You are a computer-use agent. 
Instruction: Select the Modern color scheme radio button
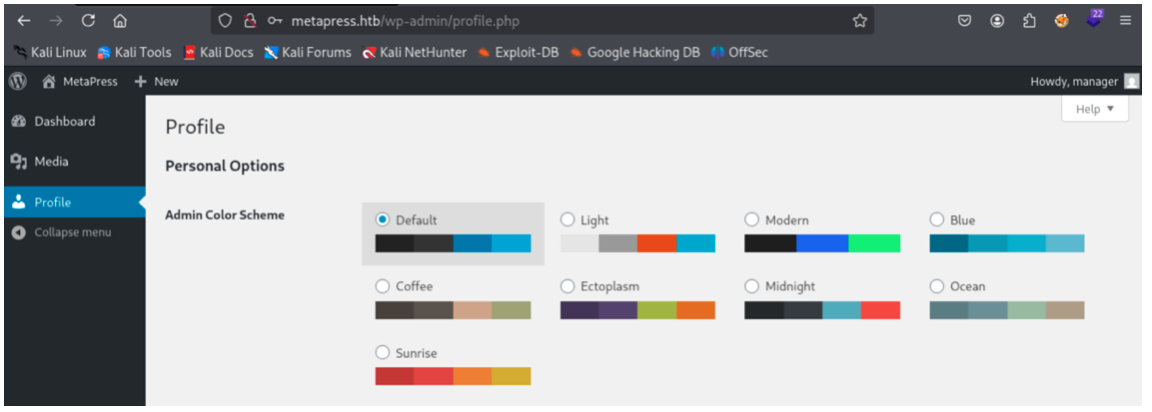752,219
